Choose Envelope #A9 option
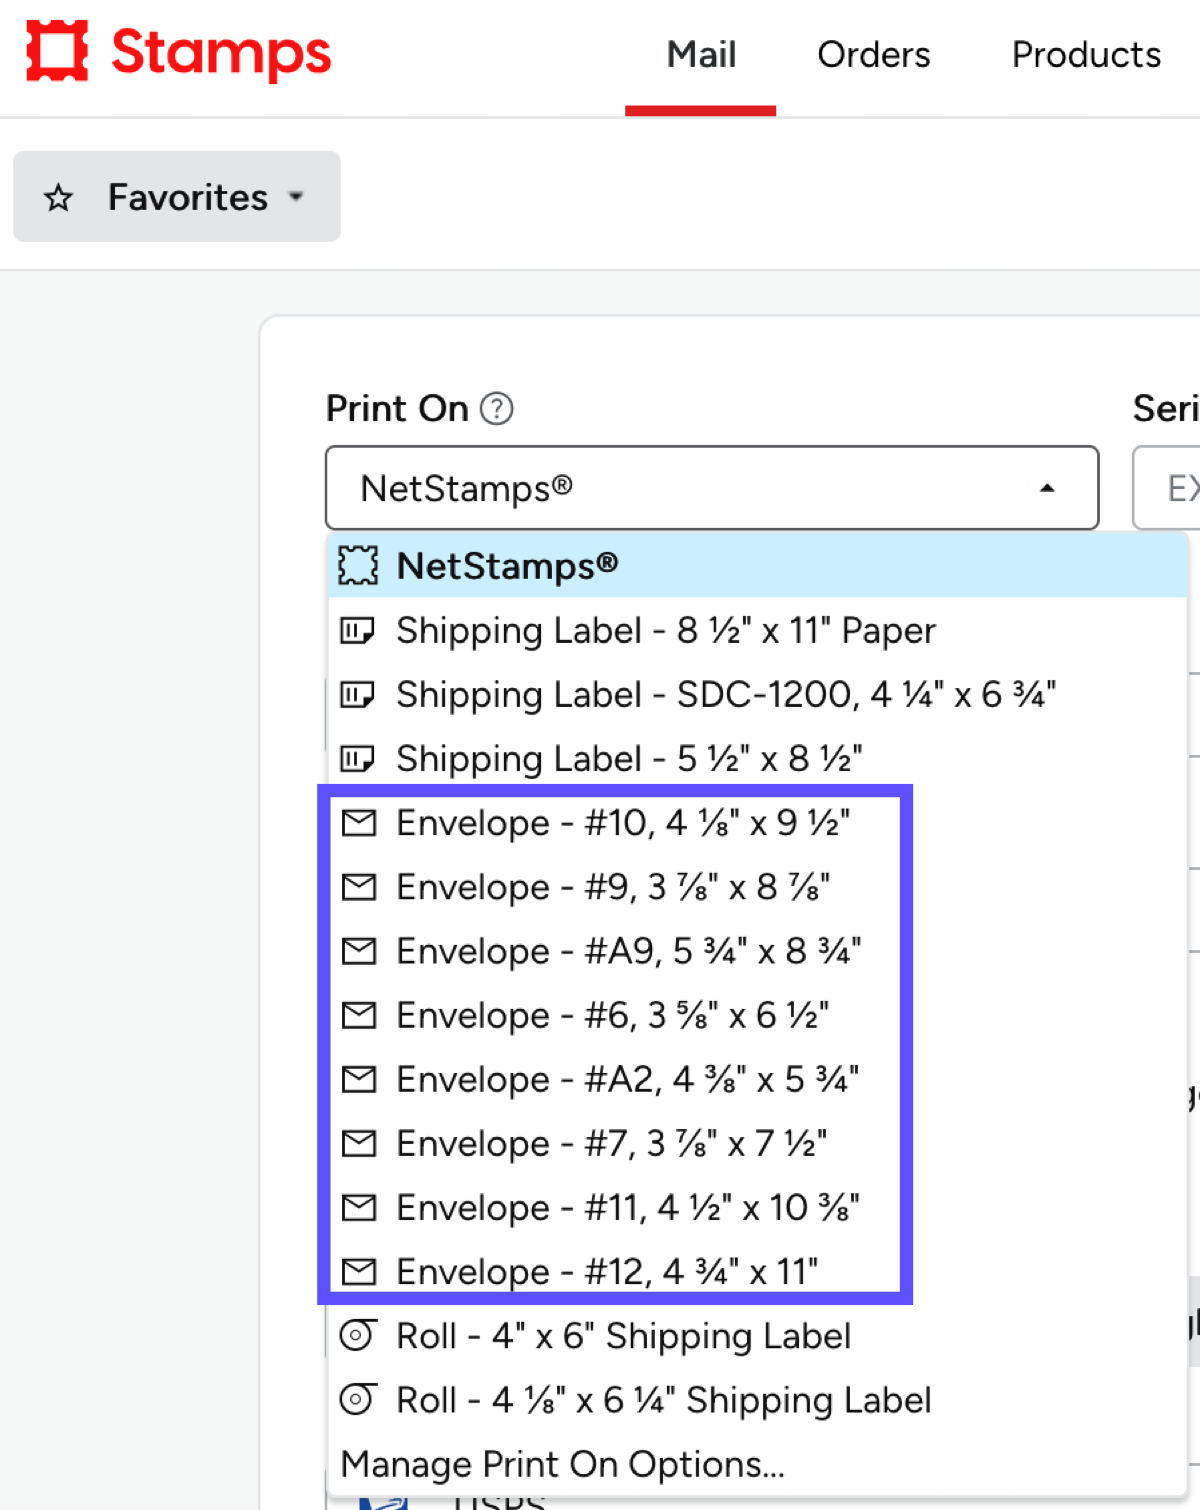1200x1510 pixels. (757, 951)
